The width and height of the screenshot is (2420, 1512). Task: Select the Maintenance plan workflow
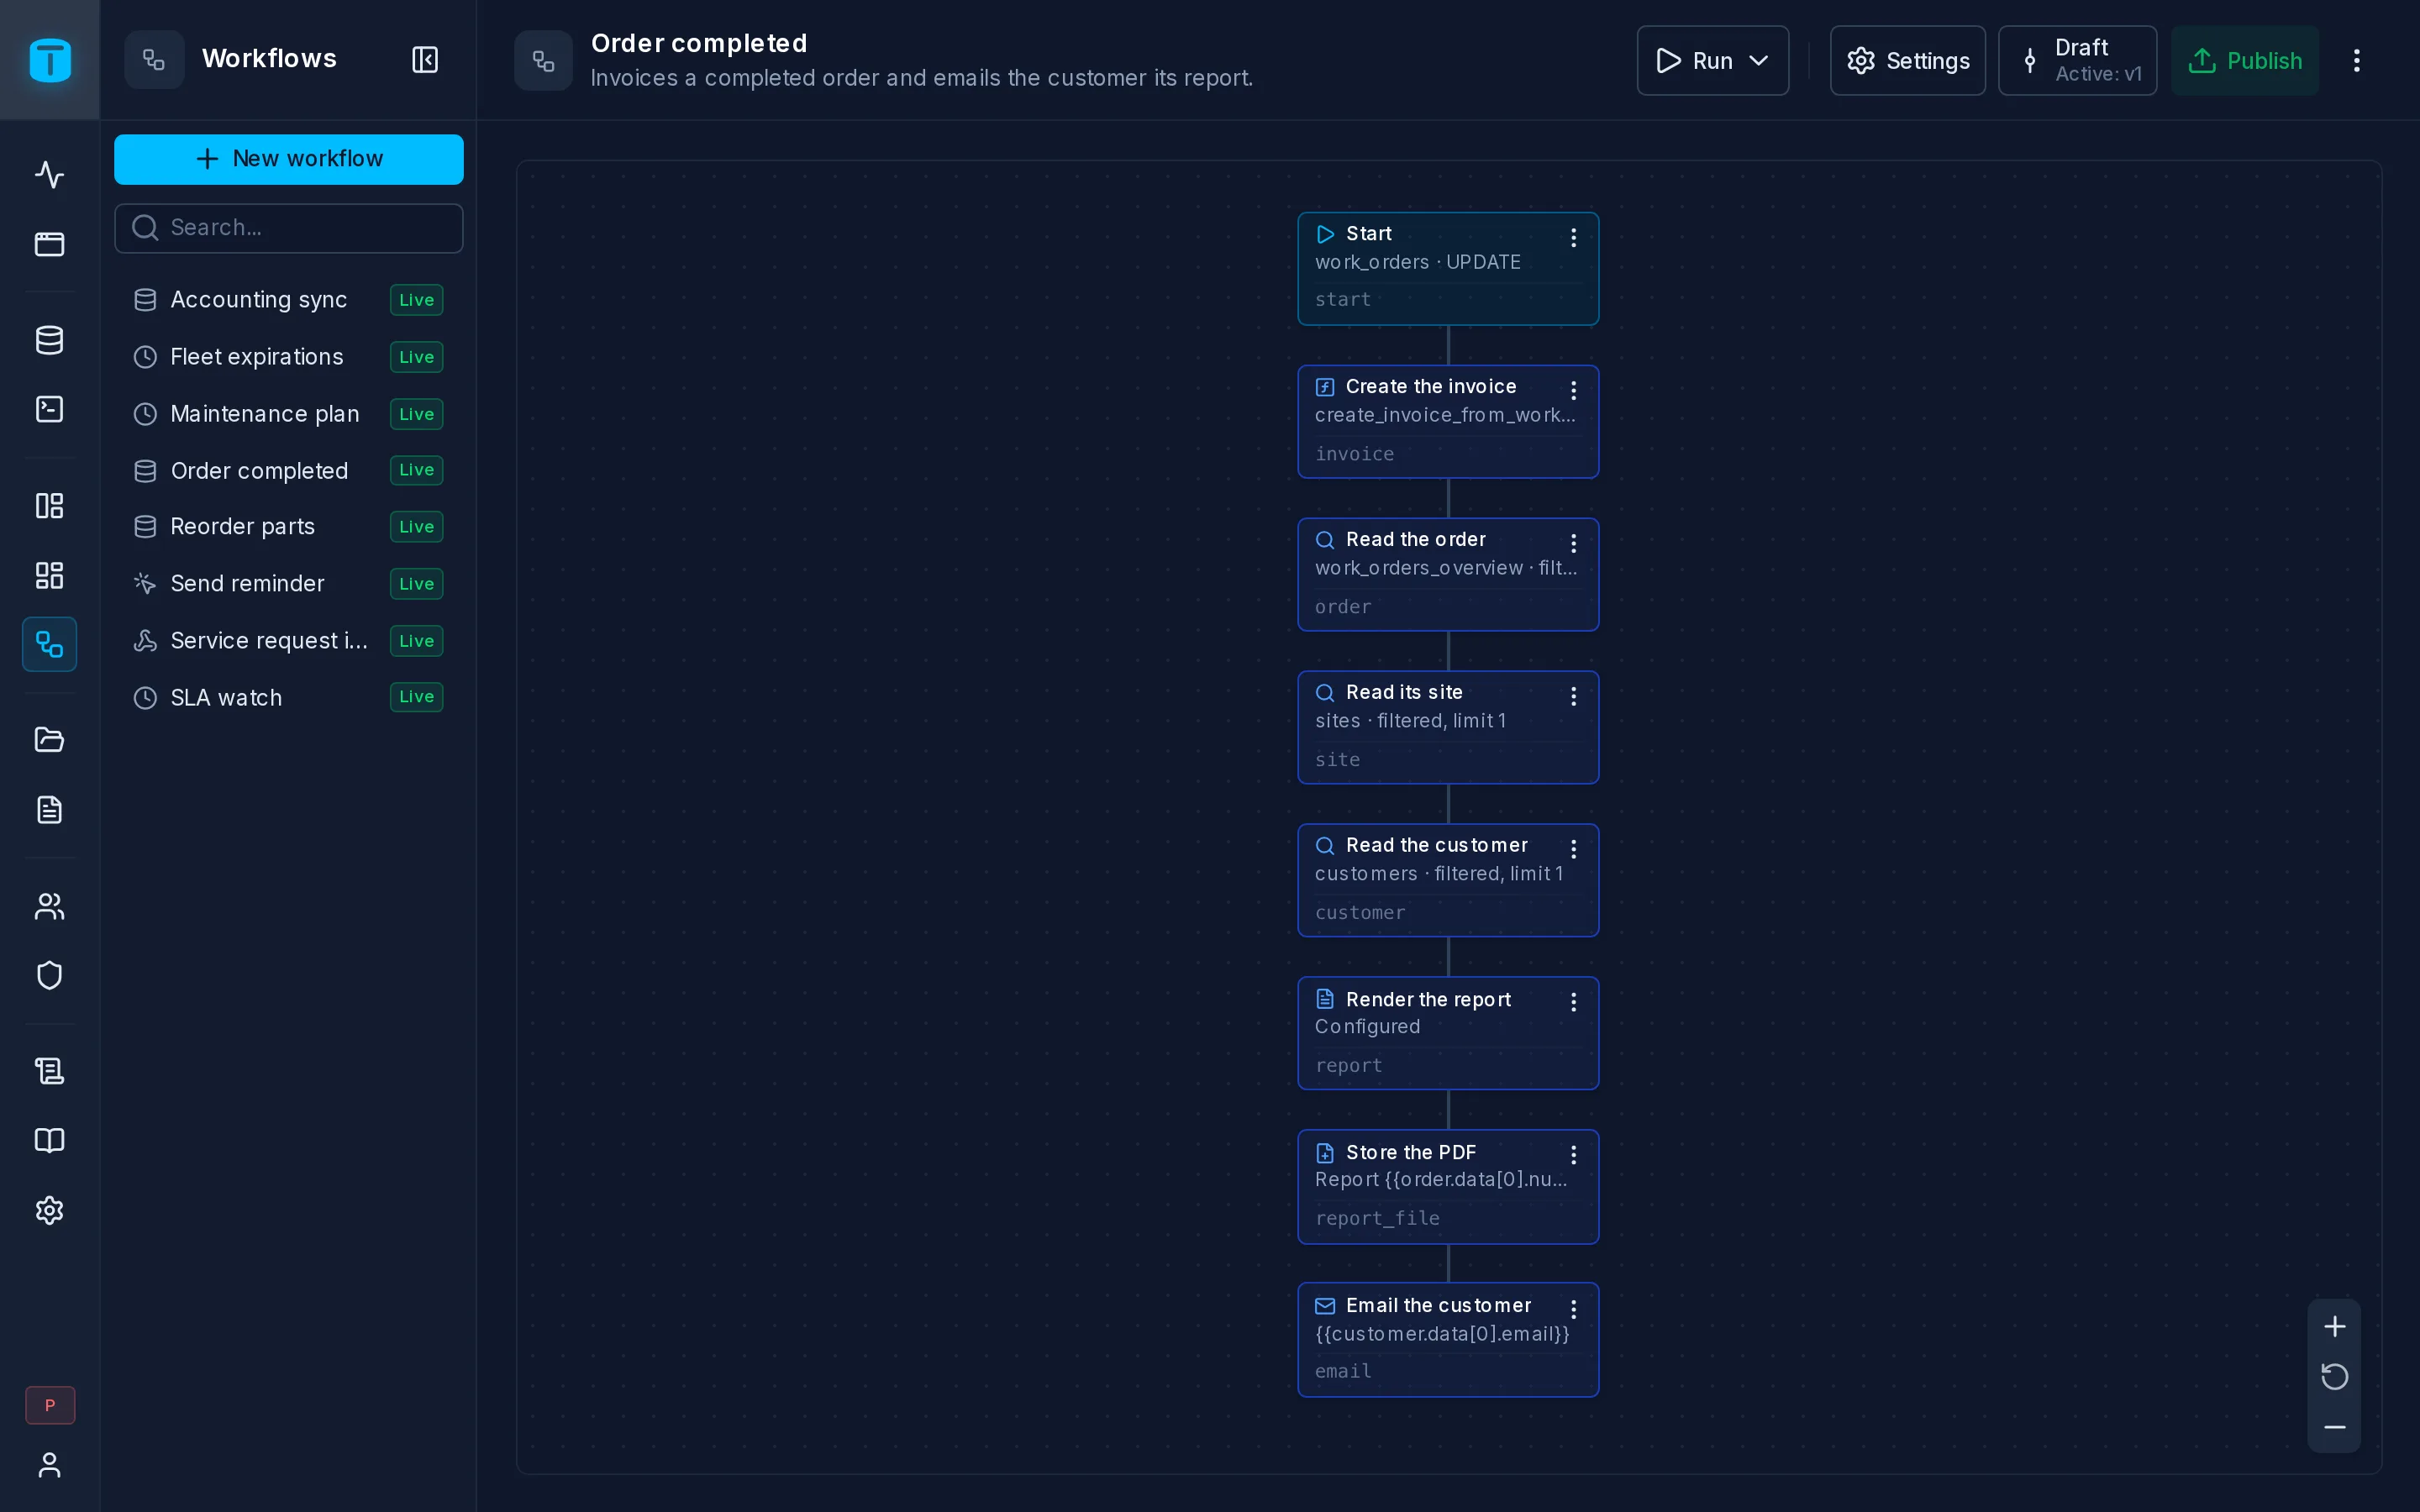[x=289, y=414]
